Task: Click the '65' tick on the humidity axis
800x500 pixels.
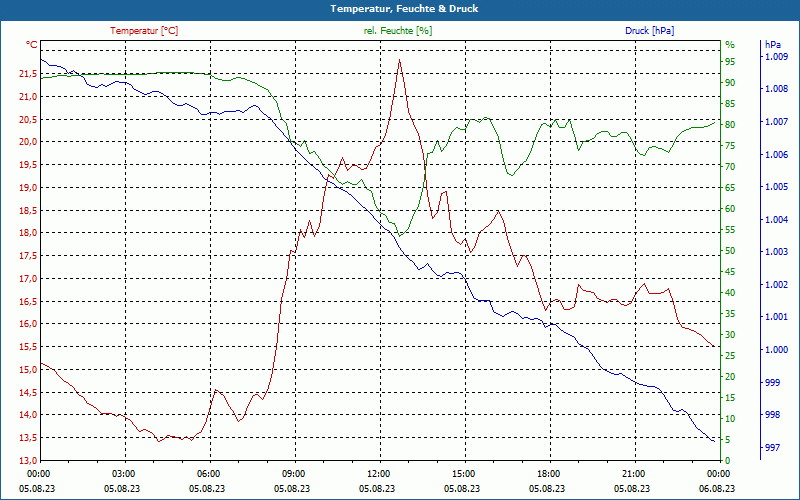Action: [x=730, y=188]
